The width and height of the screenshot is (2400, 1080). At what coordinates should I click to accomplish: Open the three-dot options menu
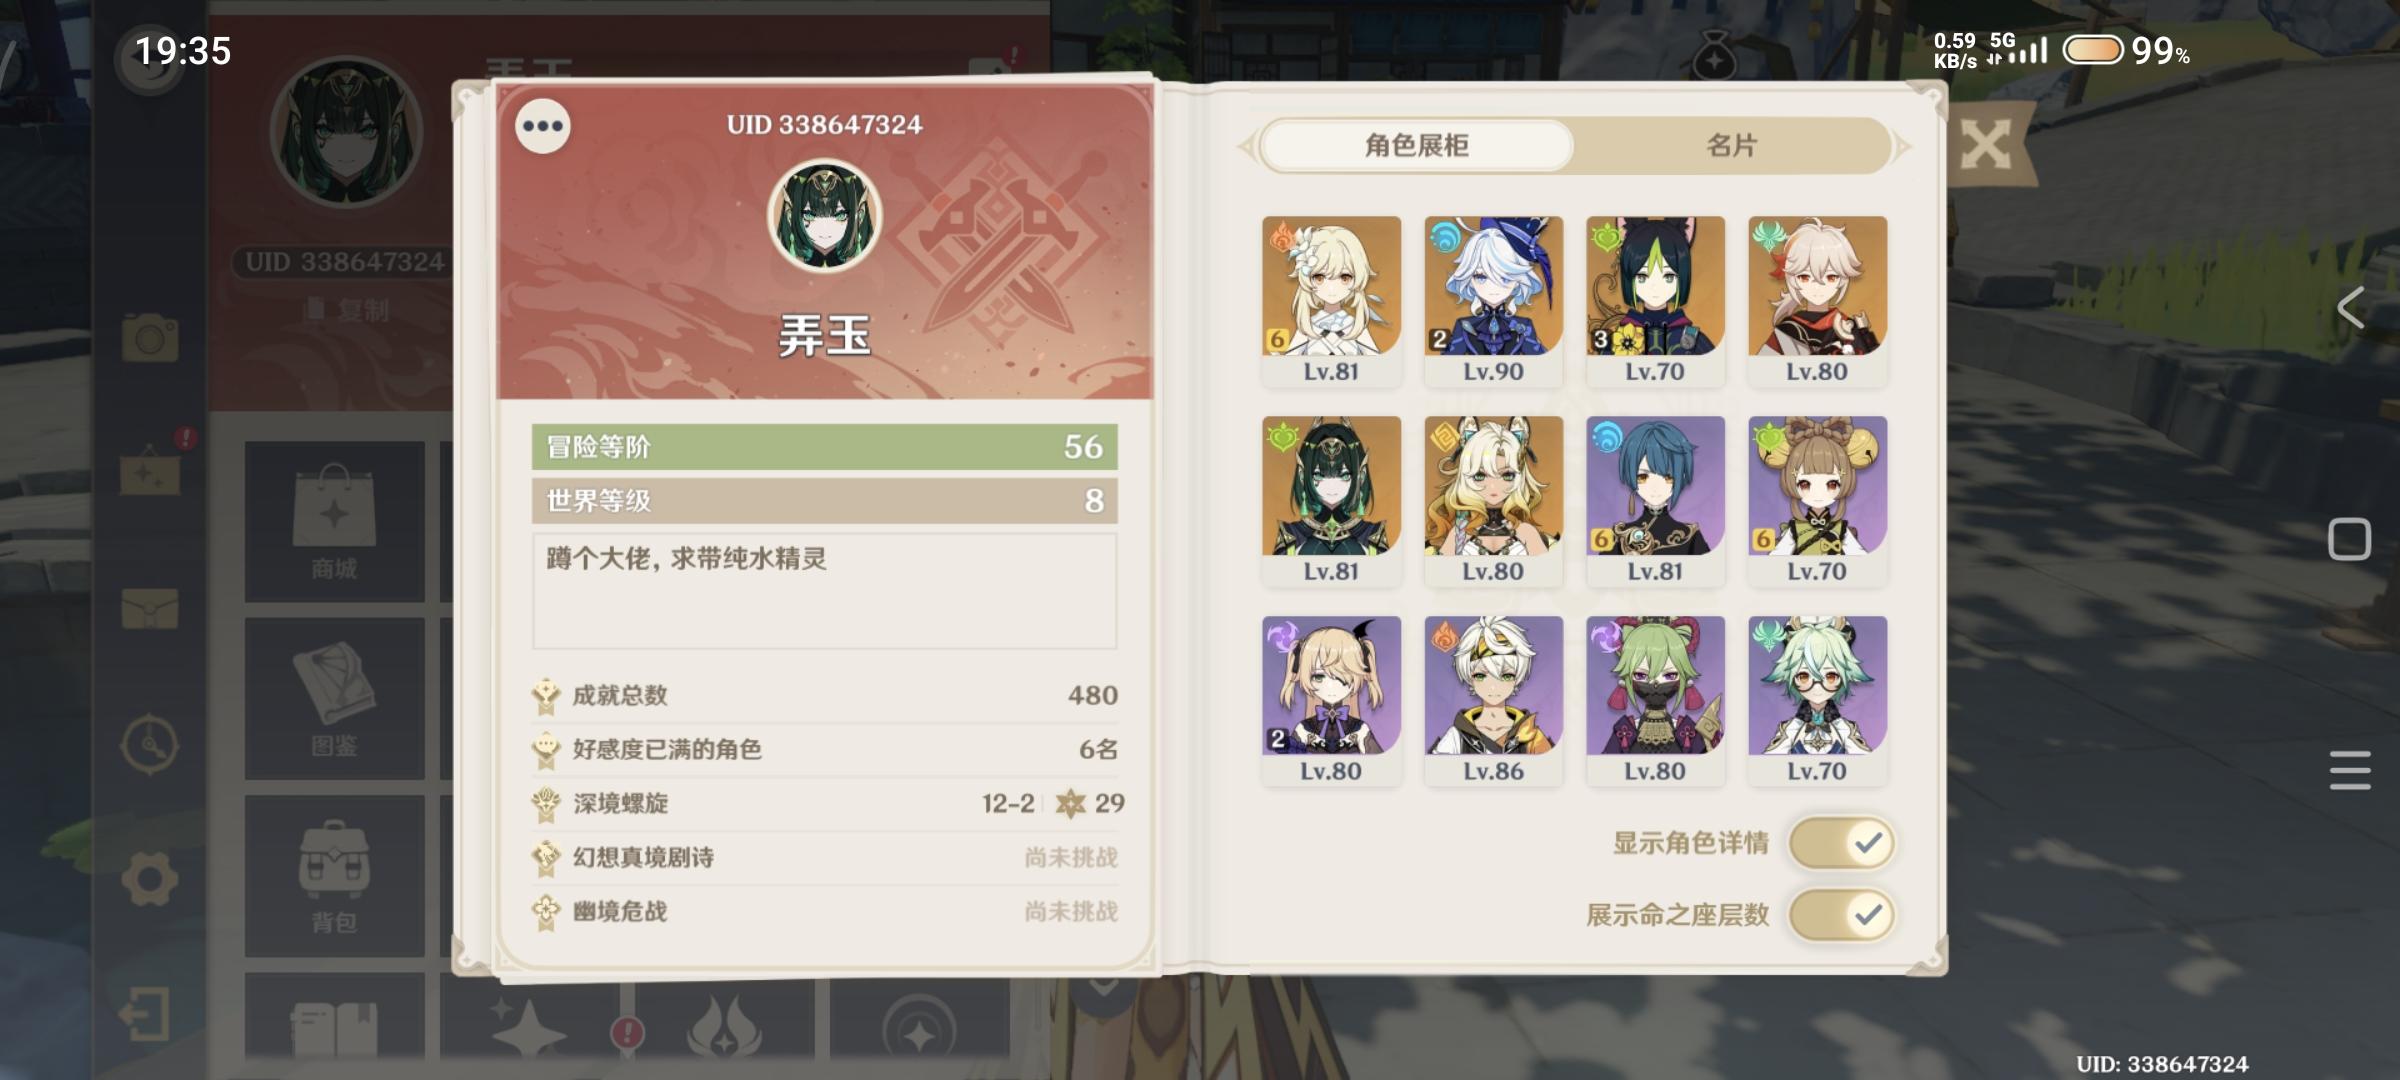tap(543, 126)
